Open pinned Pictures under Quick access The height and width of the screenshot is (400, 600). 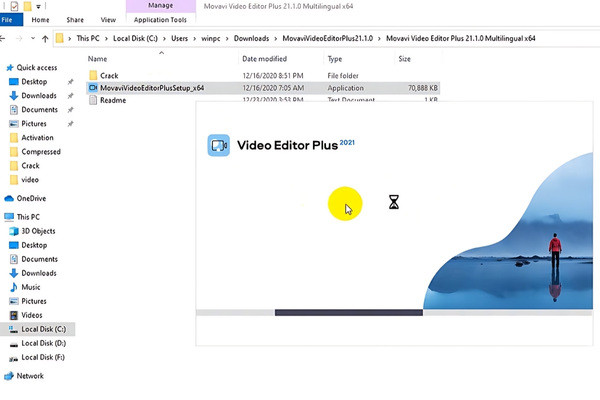[34, 124]
